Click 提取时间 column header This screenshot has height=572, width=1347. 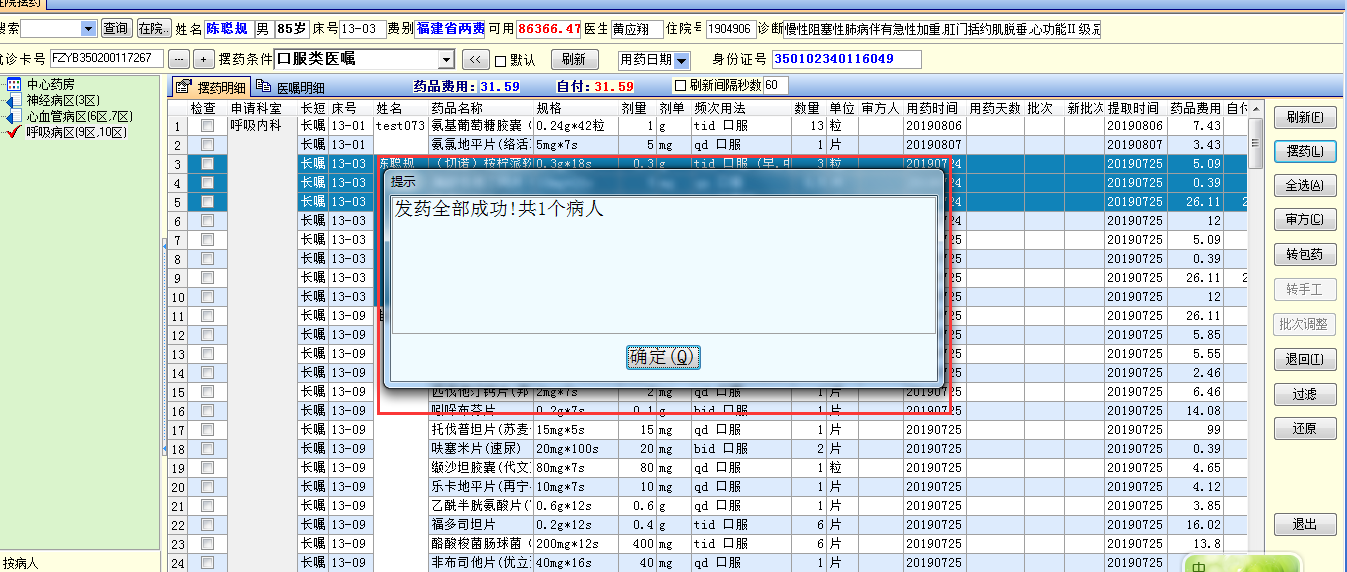coord(1135,108)
